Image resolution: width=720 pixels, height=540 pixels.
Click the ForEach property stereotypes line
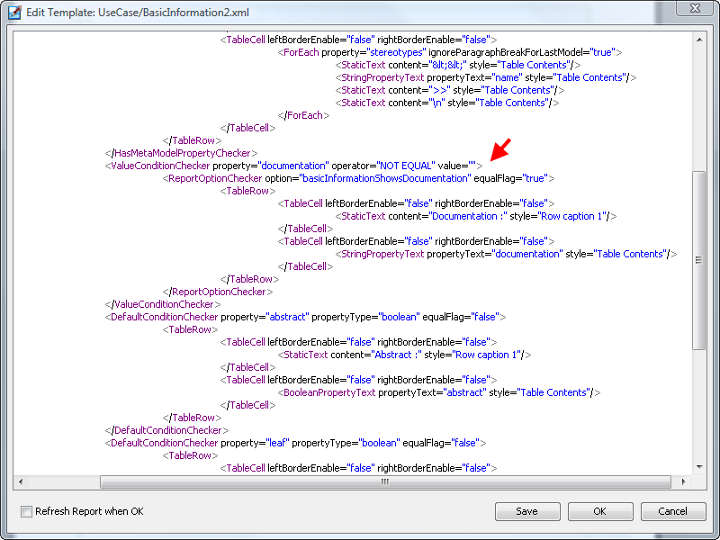click(450, 52)
